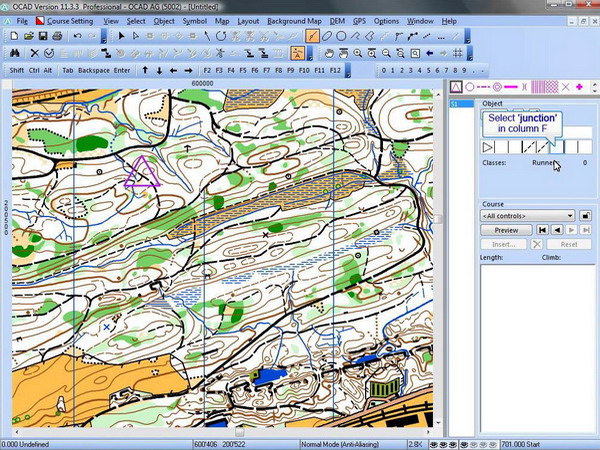Expand the symbol box scroll arrows
This screenshot has height=450, width=600.
[595, 87]
